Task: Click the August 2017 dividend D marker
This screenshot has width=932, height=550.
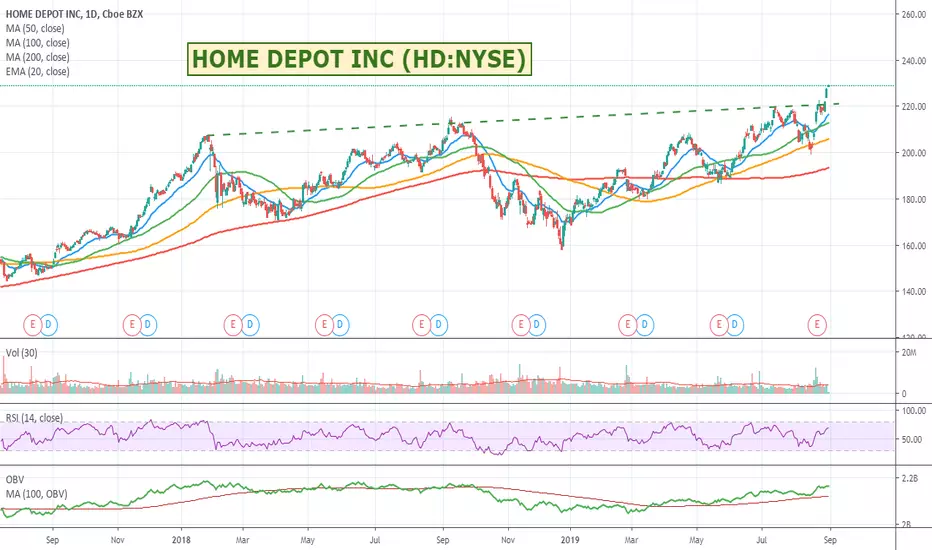Action: pos(49,325)
